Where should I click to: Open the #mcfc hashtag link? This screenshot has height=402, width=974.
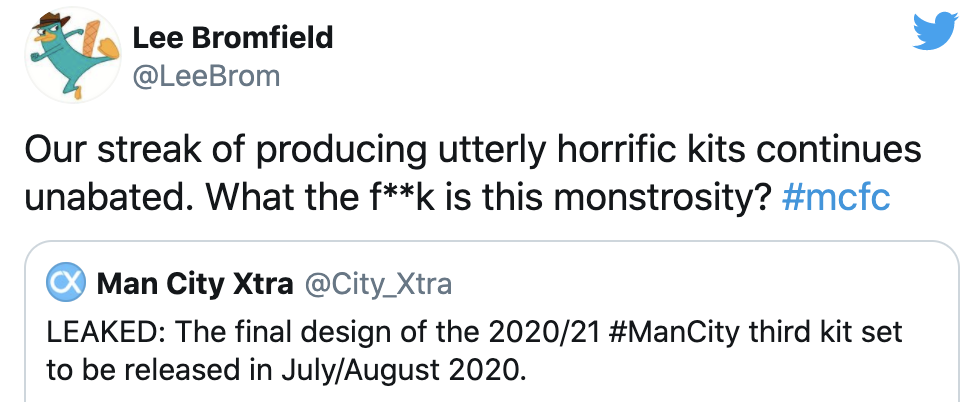click(x=836, y=198)
